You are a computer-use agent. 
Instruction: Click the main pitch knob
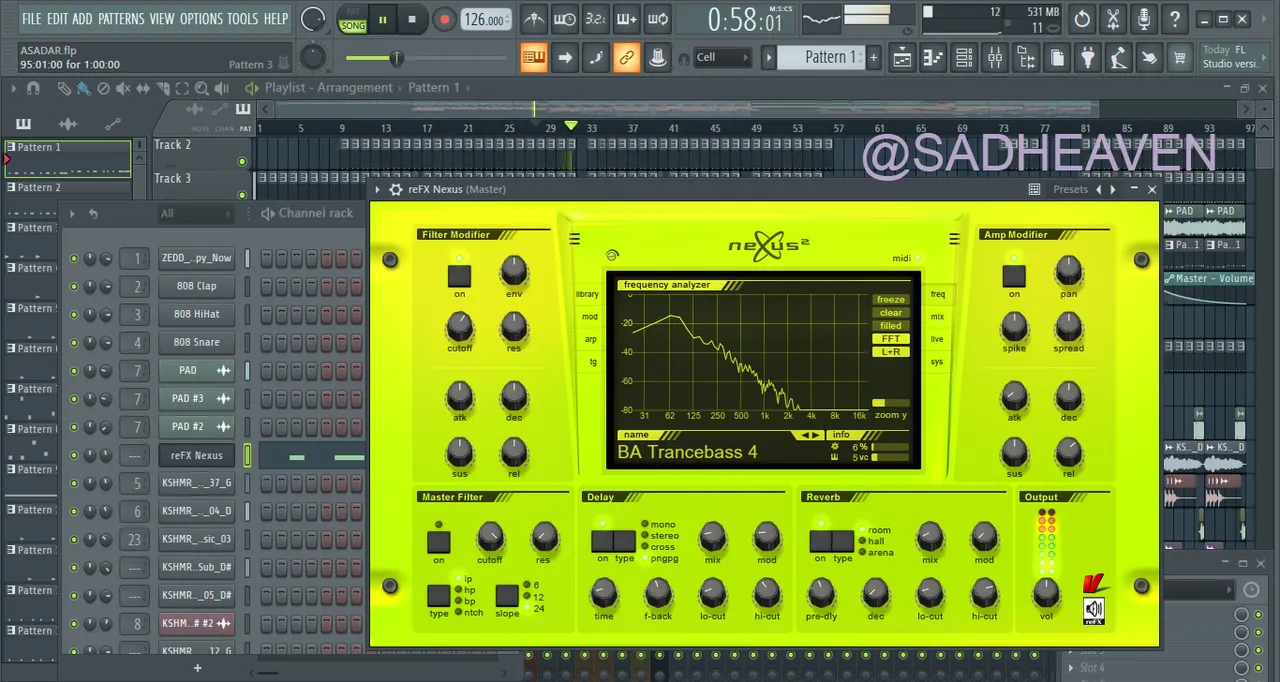coord(313,56)
